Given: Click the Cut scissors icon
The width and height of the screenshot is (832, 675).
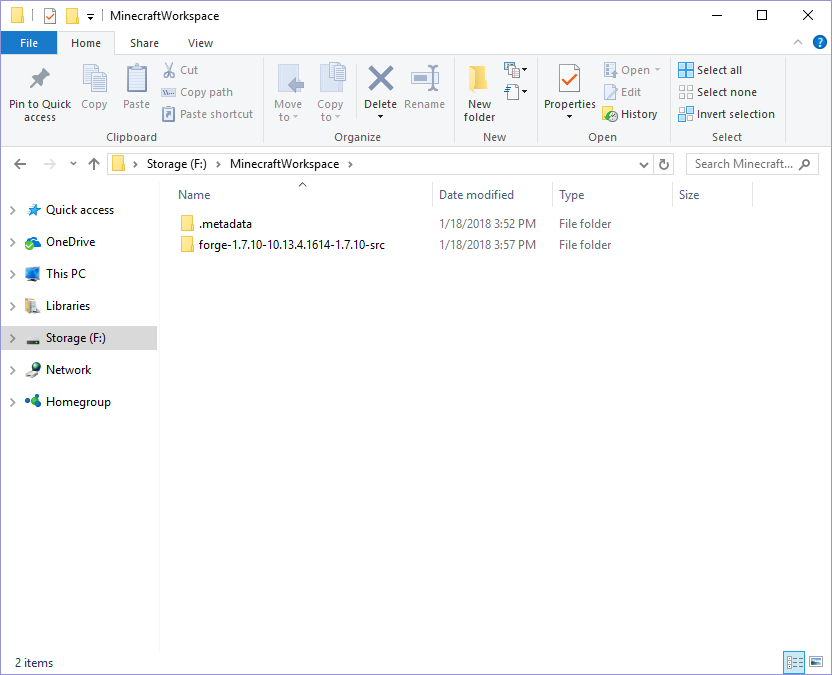Looking at the screenshot, I should pos(169,70).
